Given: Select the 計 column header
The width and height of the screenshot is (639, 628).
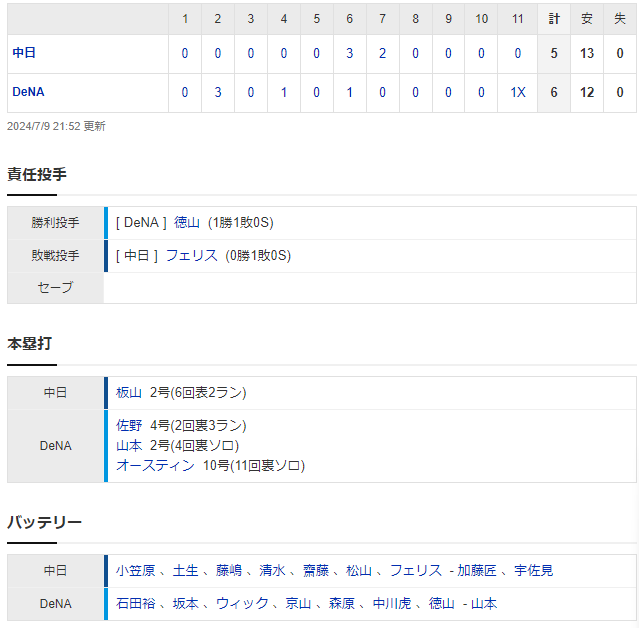Looking at the screenshot, I should pyautogui.click(x=554, y=19).
